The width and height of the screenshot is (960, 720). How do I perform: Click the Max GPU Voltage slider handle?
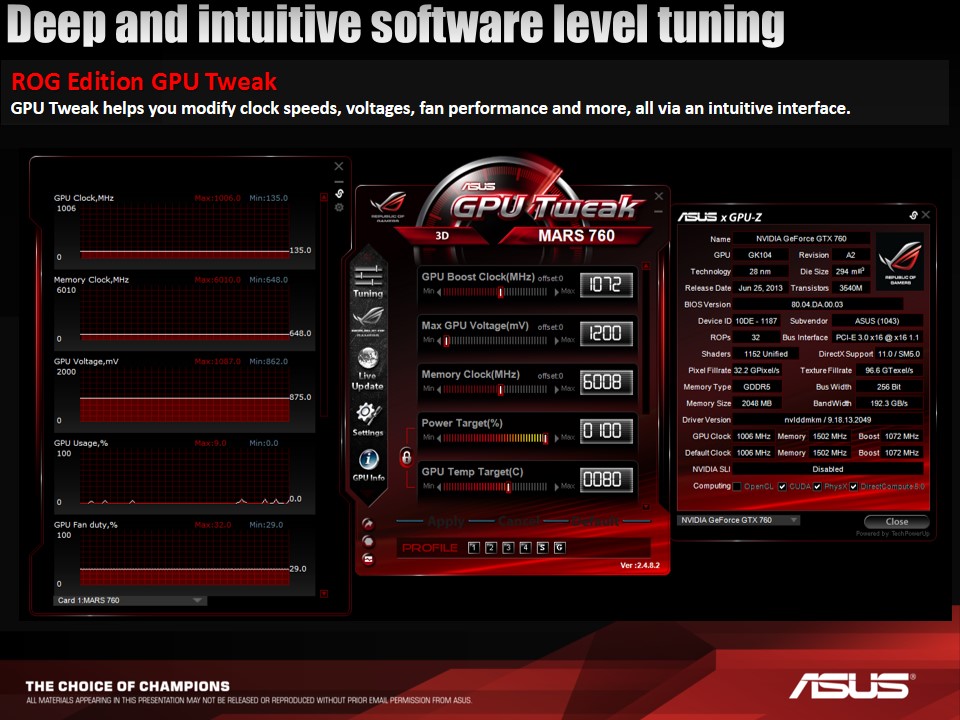pos(446,341)
